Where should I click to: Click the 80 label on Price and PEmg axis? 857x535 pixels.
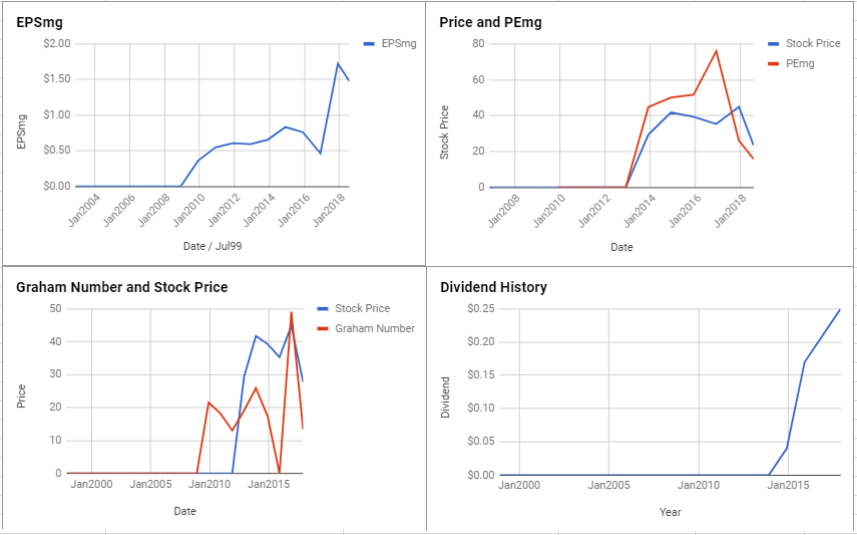[479, 44]
